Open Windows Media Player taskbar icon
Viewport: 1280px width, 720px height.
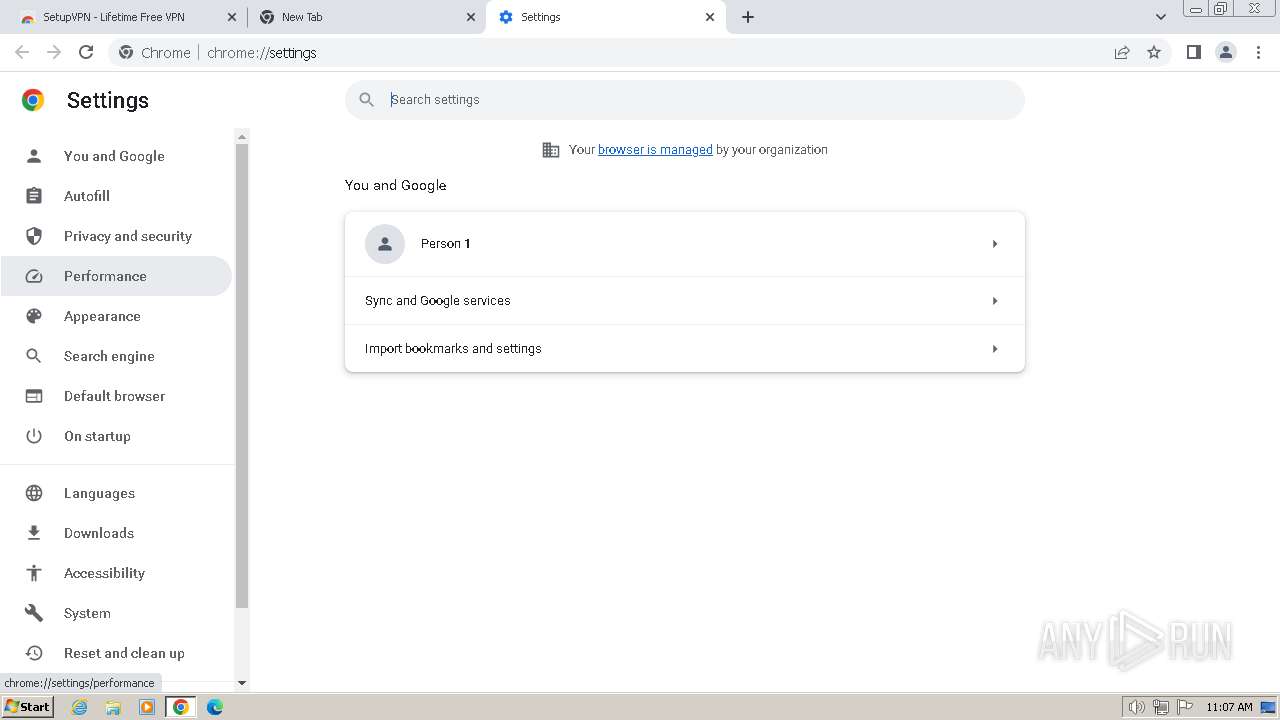[x=147, y=707]
